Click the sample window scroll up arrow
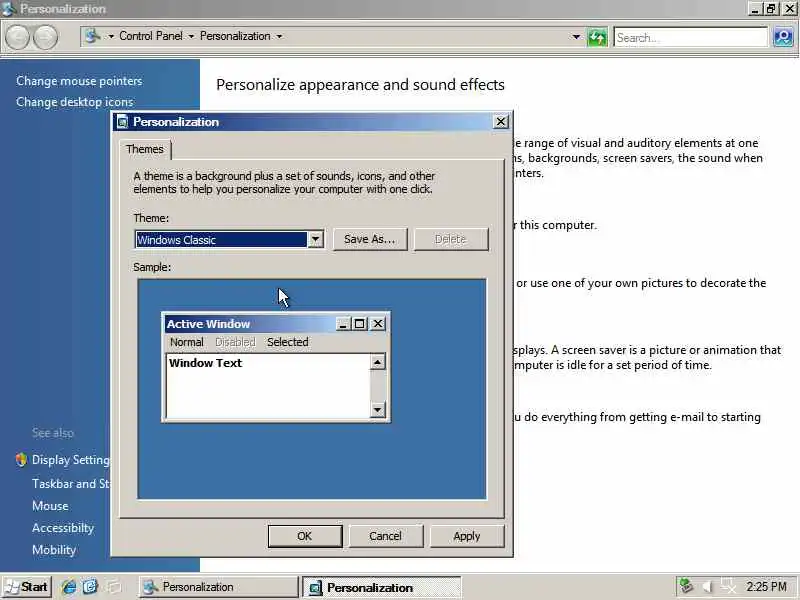The width and height of the screenshot is (800, 600). [x=377, y=362]
